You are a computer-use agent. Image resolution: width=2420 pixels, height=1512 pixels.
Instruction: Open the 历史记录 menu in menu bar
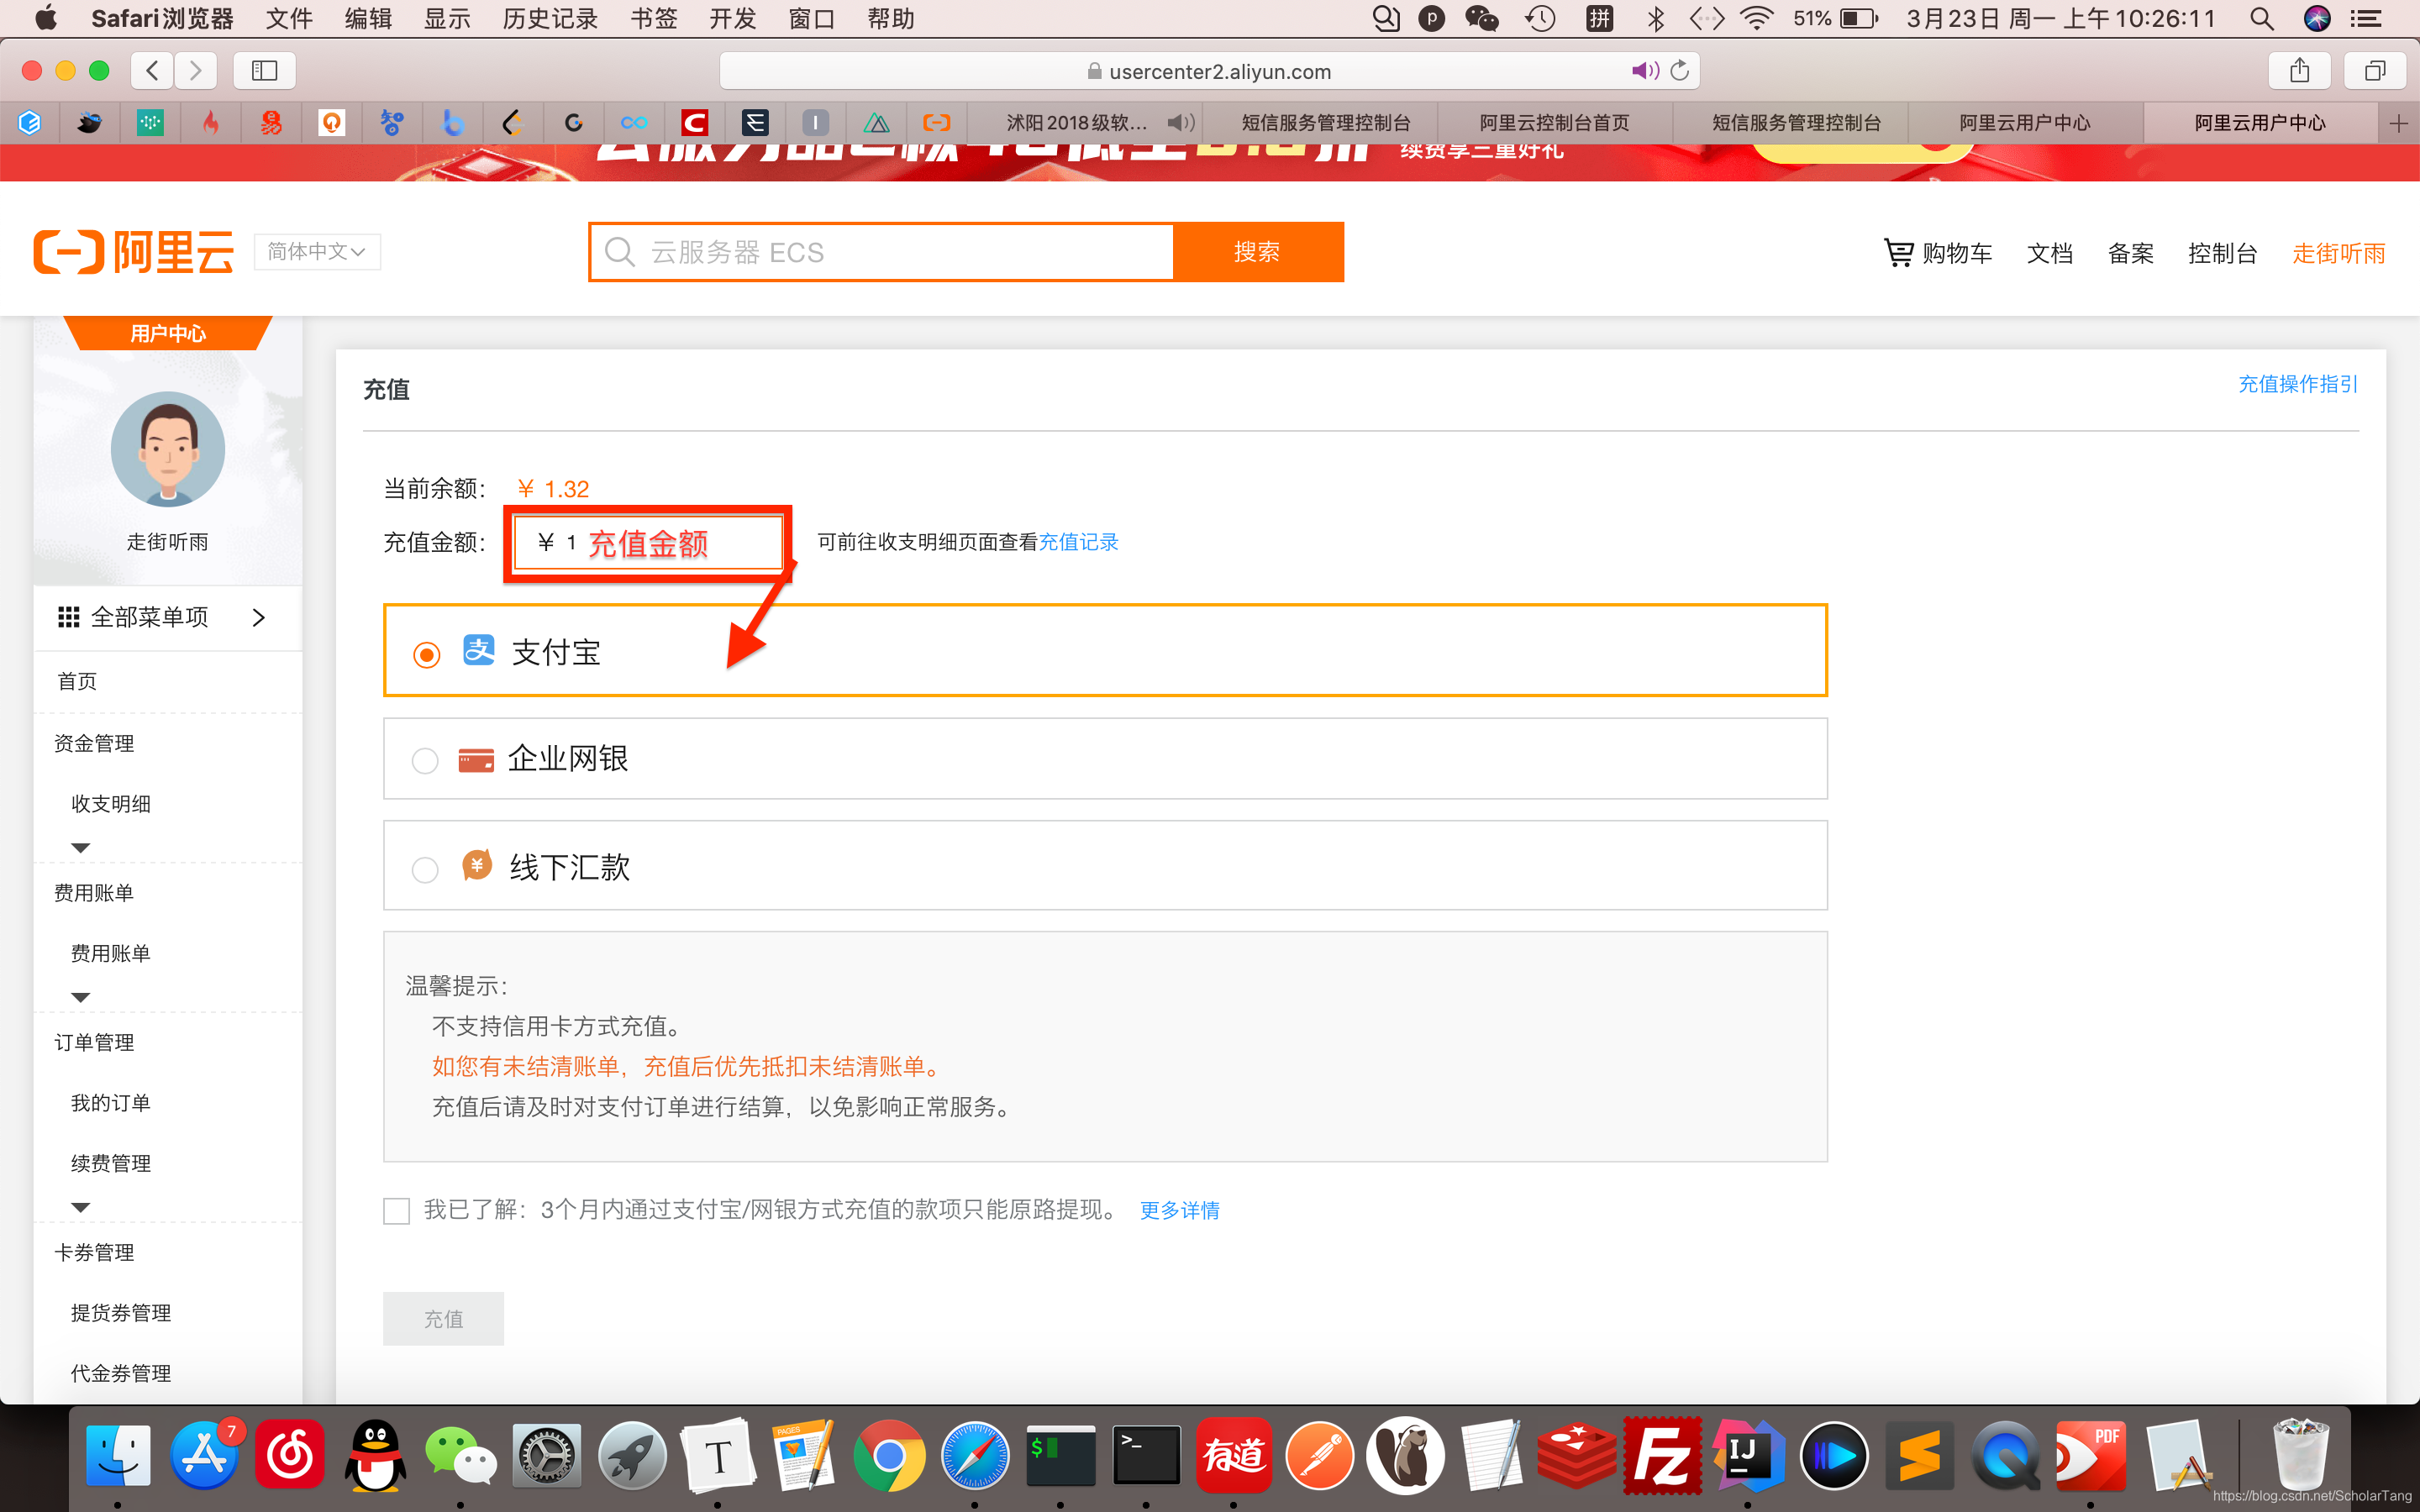pyautogui.click(x=549, y=19)
